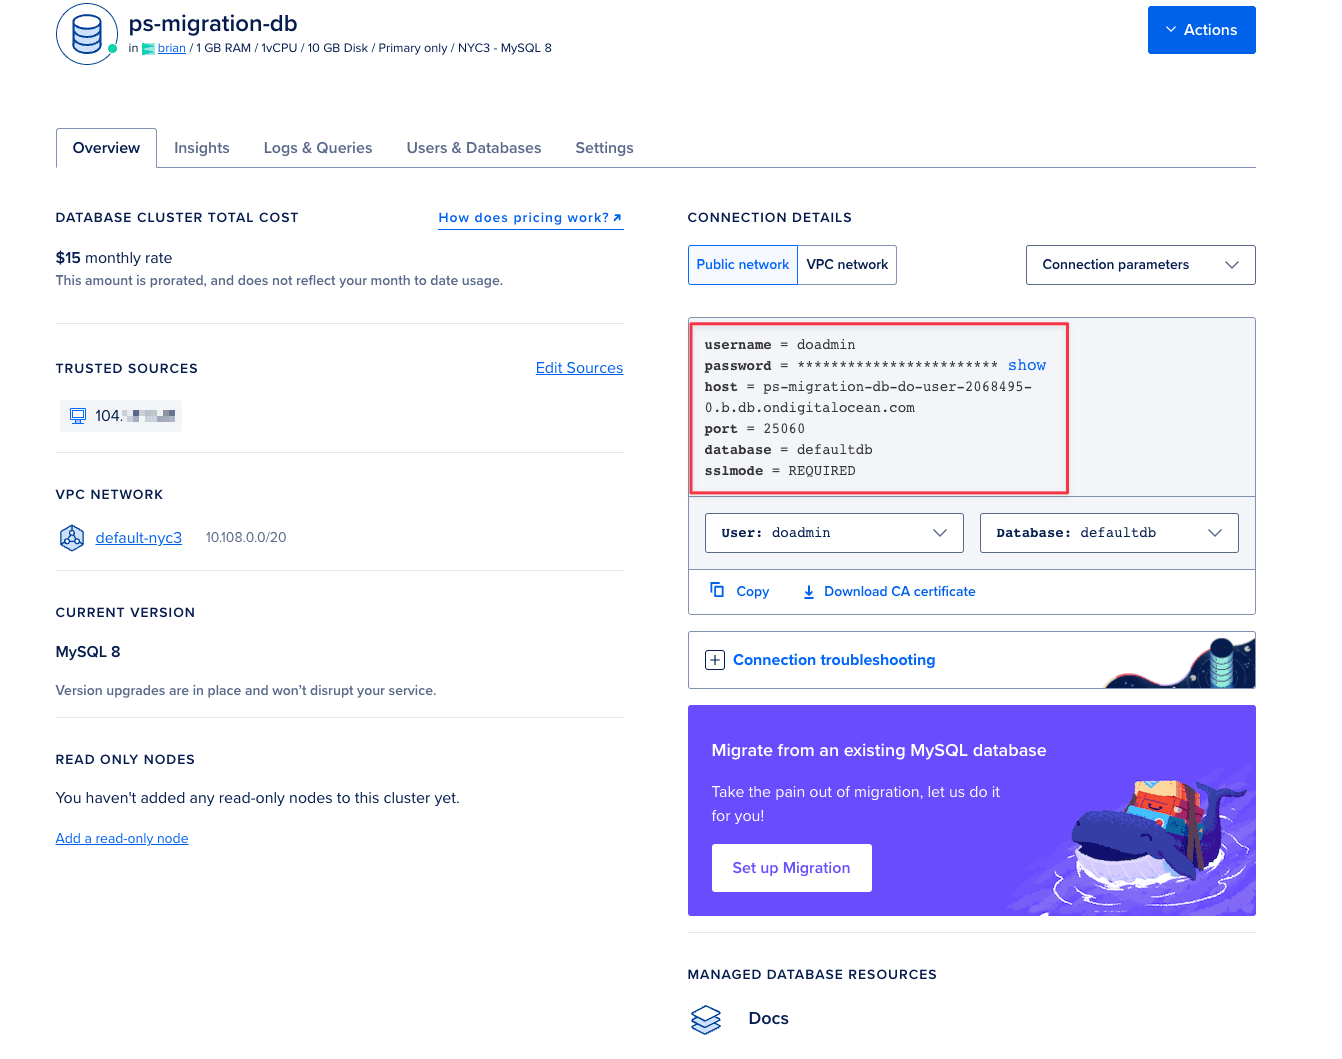This screenshot has height=1059, width=1342.
Task: Click the download icon next to CA certificate
Action: coord(808,591)
